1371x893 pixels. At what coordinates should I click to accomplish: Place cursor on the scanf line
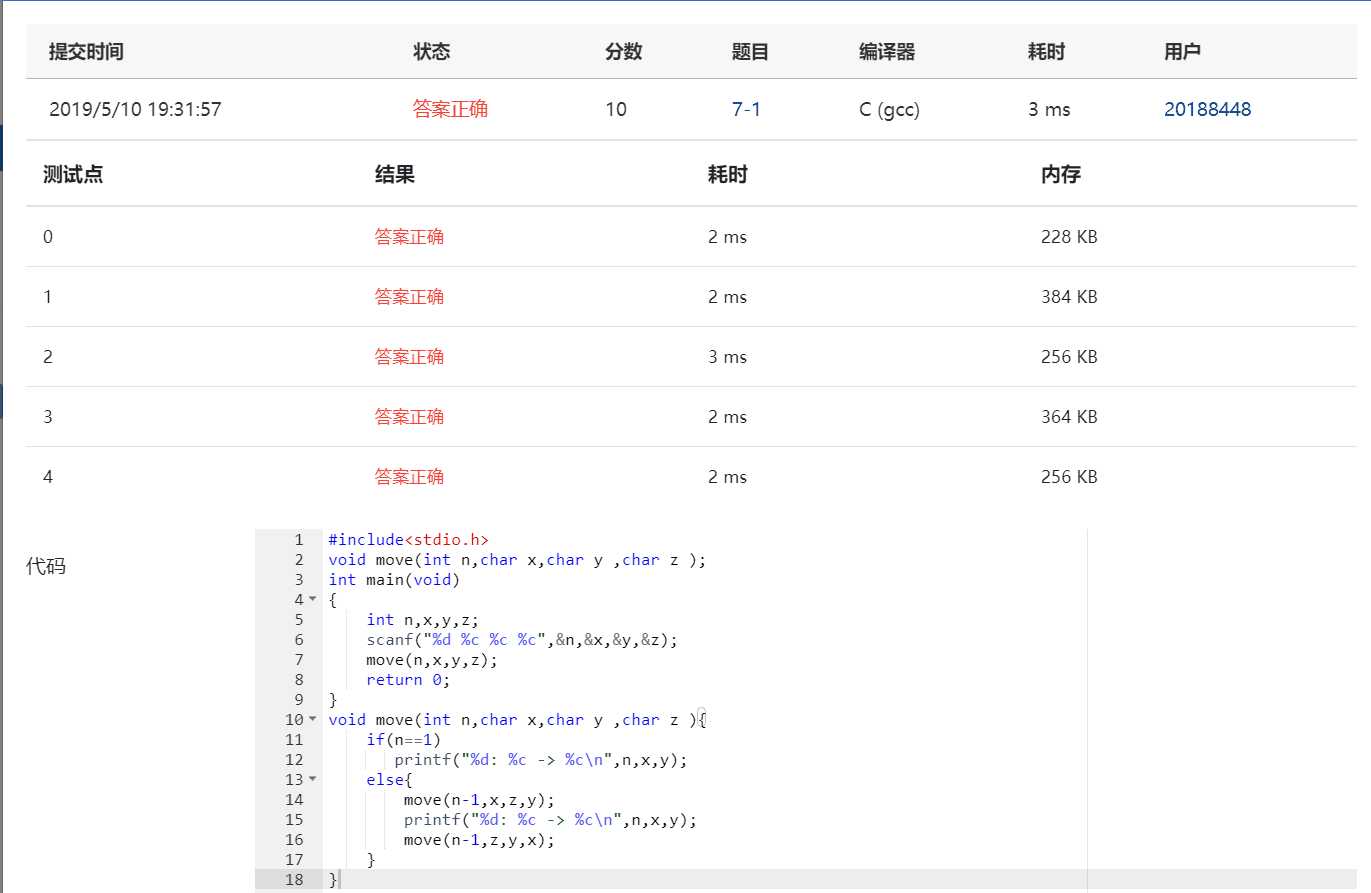(x=522, y=640)
